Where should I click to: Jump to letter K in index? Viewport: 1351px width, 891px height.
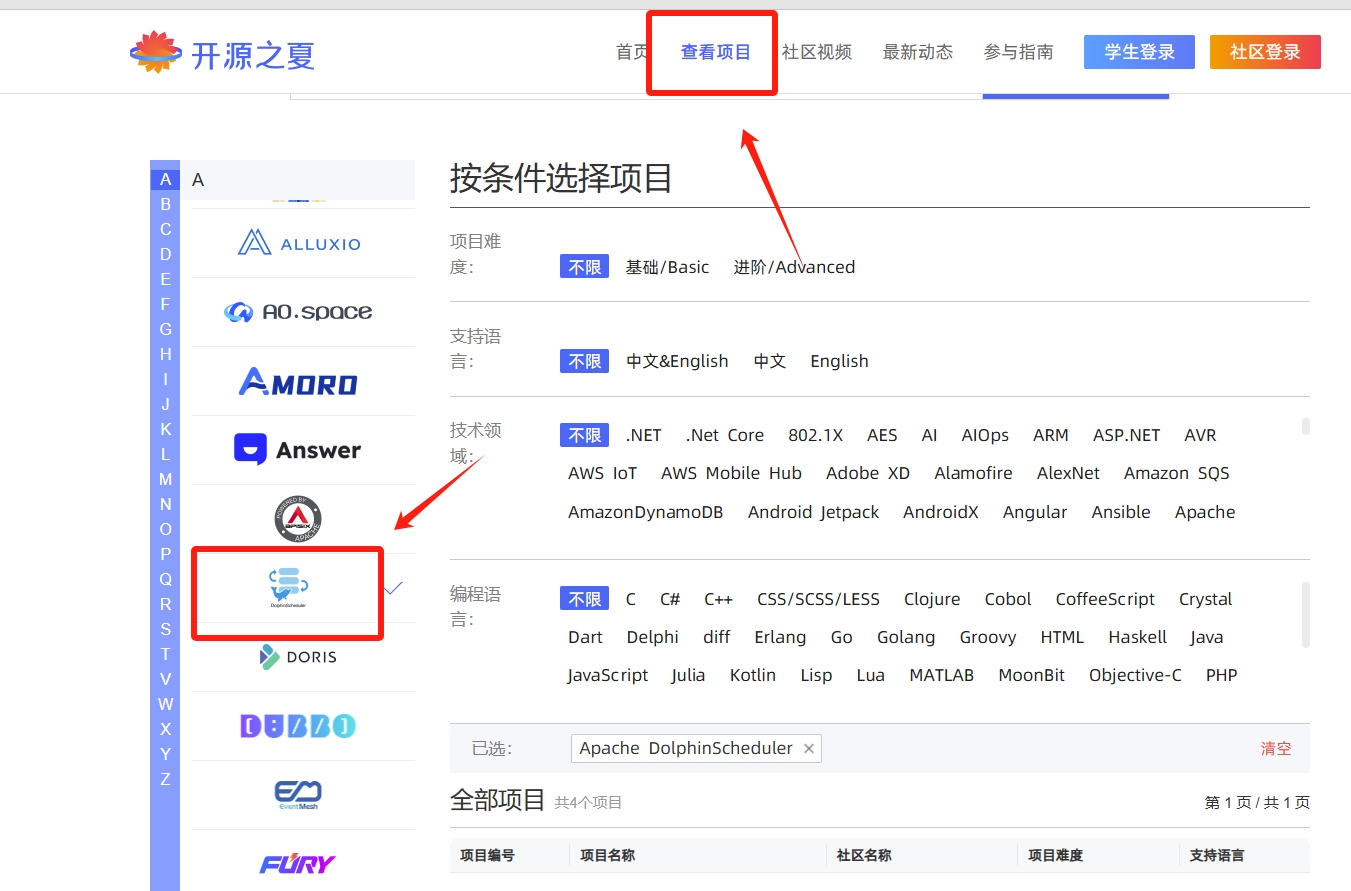point(165,429)
